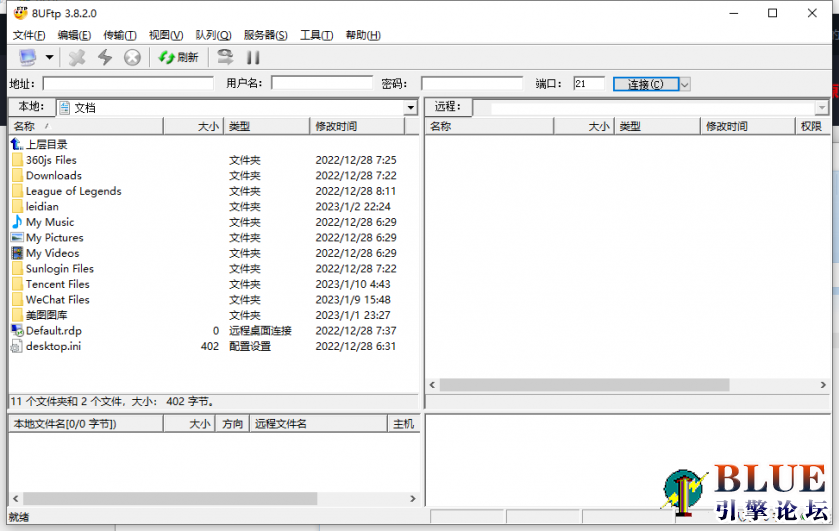Click remote pane scroll-right arrow
Screen dimensions: 839x531
[x=823, y=385]
